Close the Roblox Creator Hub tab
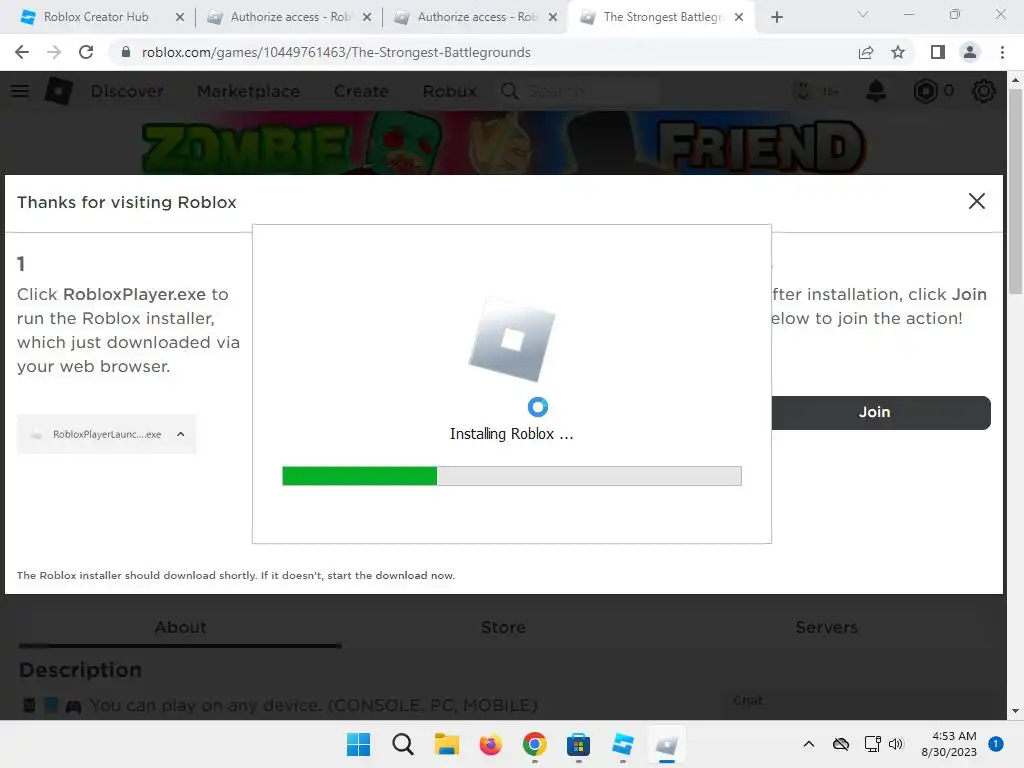Screen dimensions: 1024x768 (180, 17)
